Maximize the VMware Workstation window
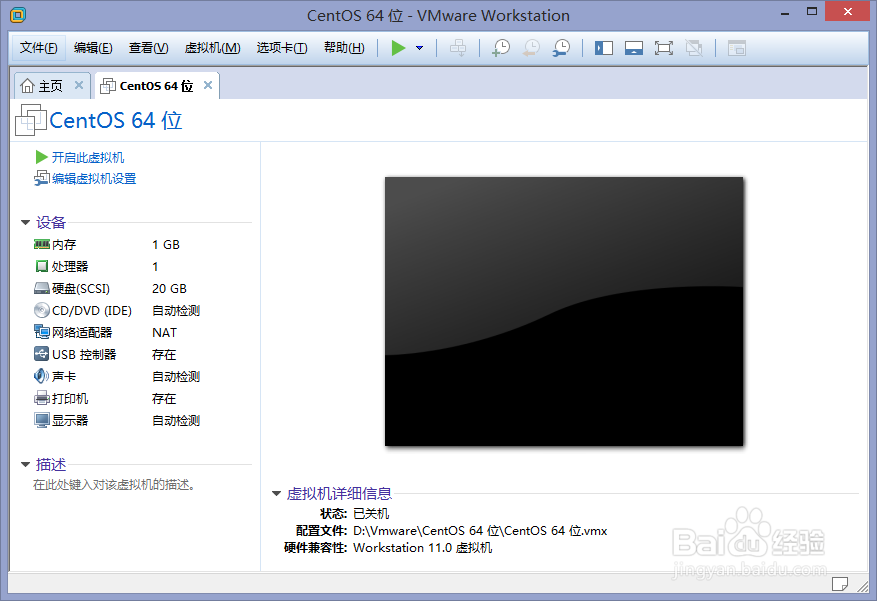Screen dimensions: 877x601 (812, 12)
